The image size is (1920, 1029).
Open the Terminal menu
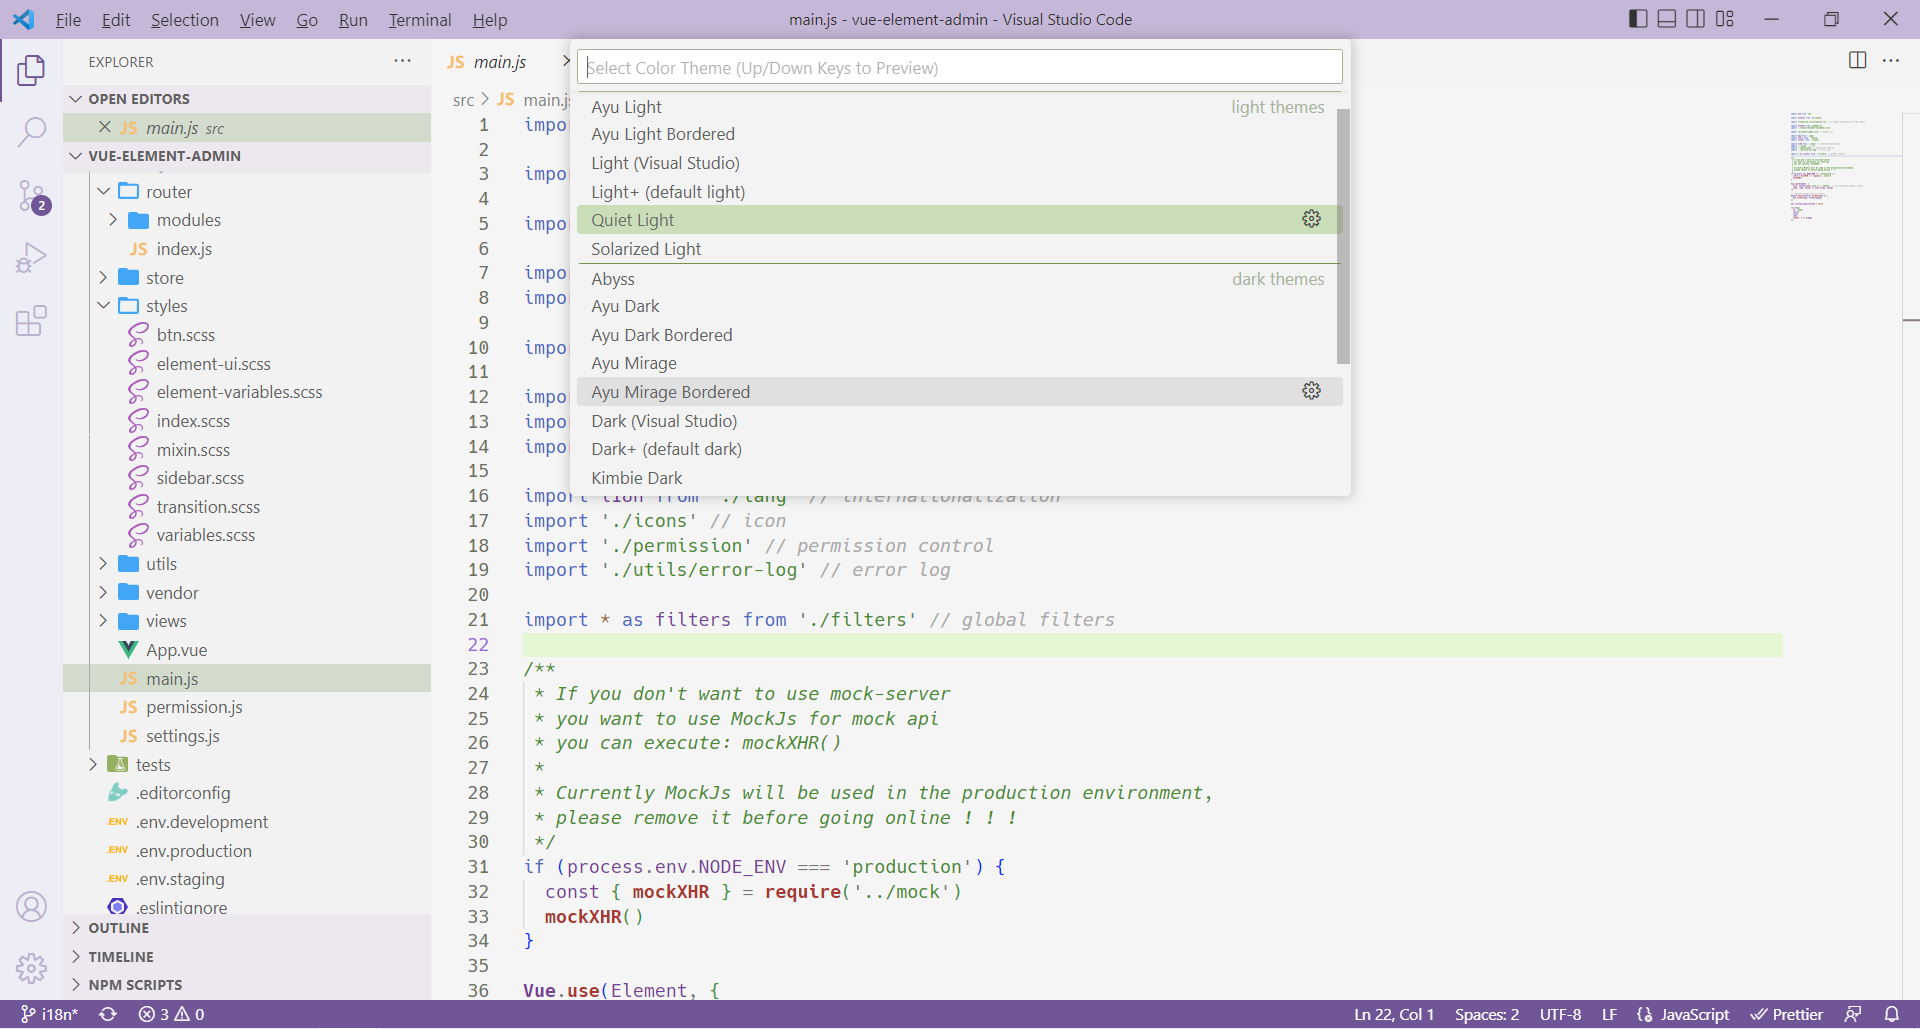(419, 20)
